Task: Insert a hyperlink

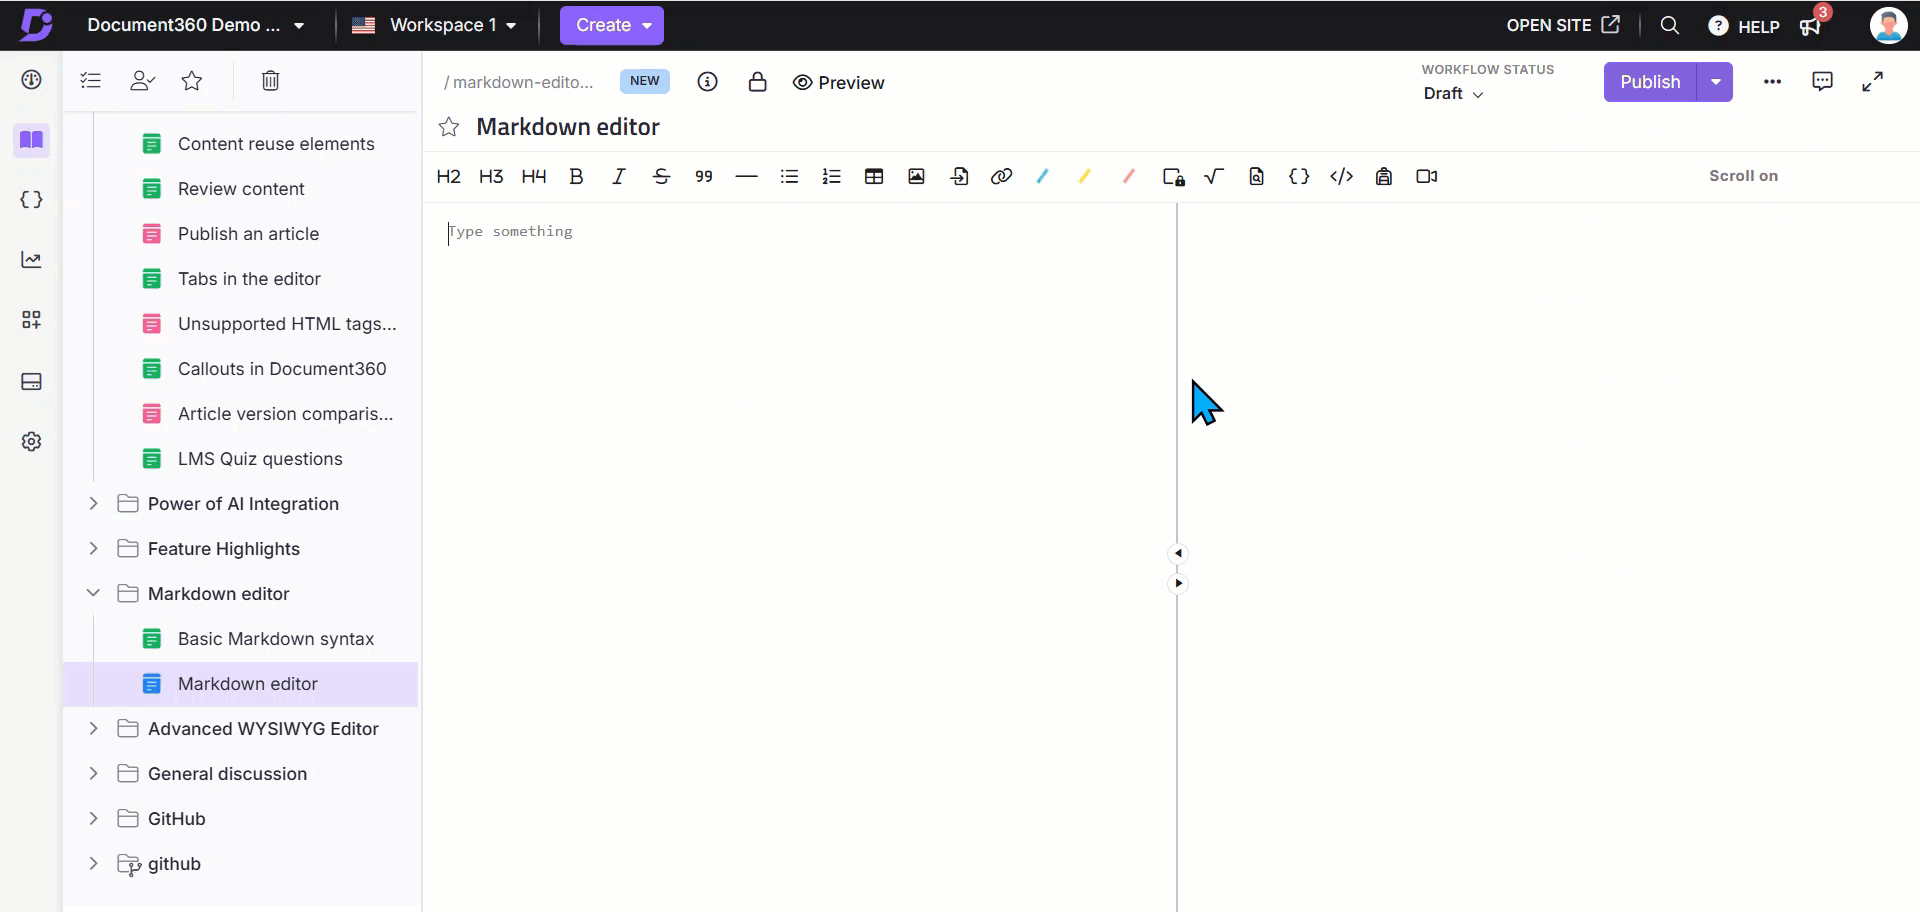Action: pyautogui.click(x=1001, y=176)
